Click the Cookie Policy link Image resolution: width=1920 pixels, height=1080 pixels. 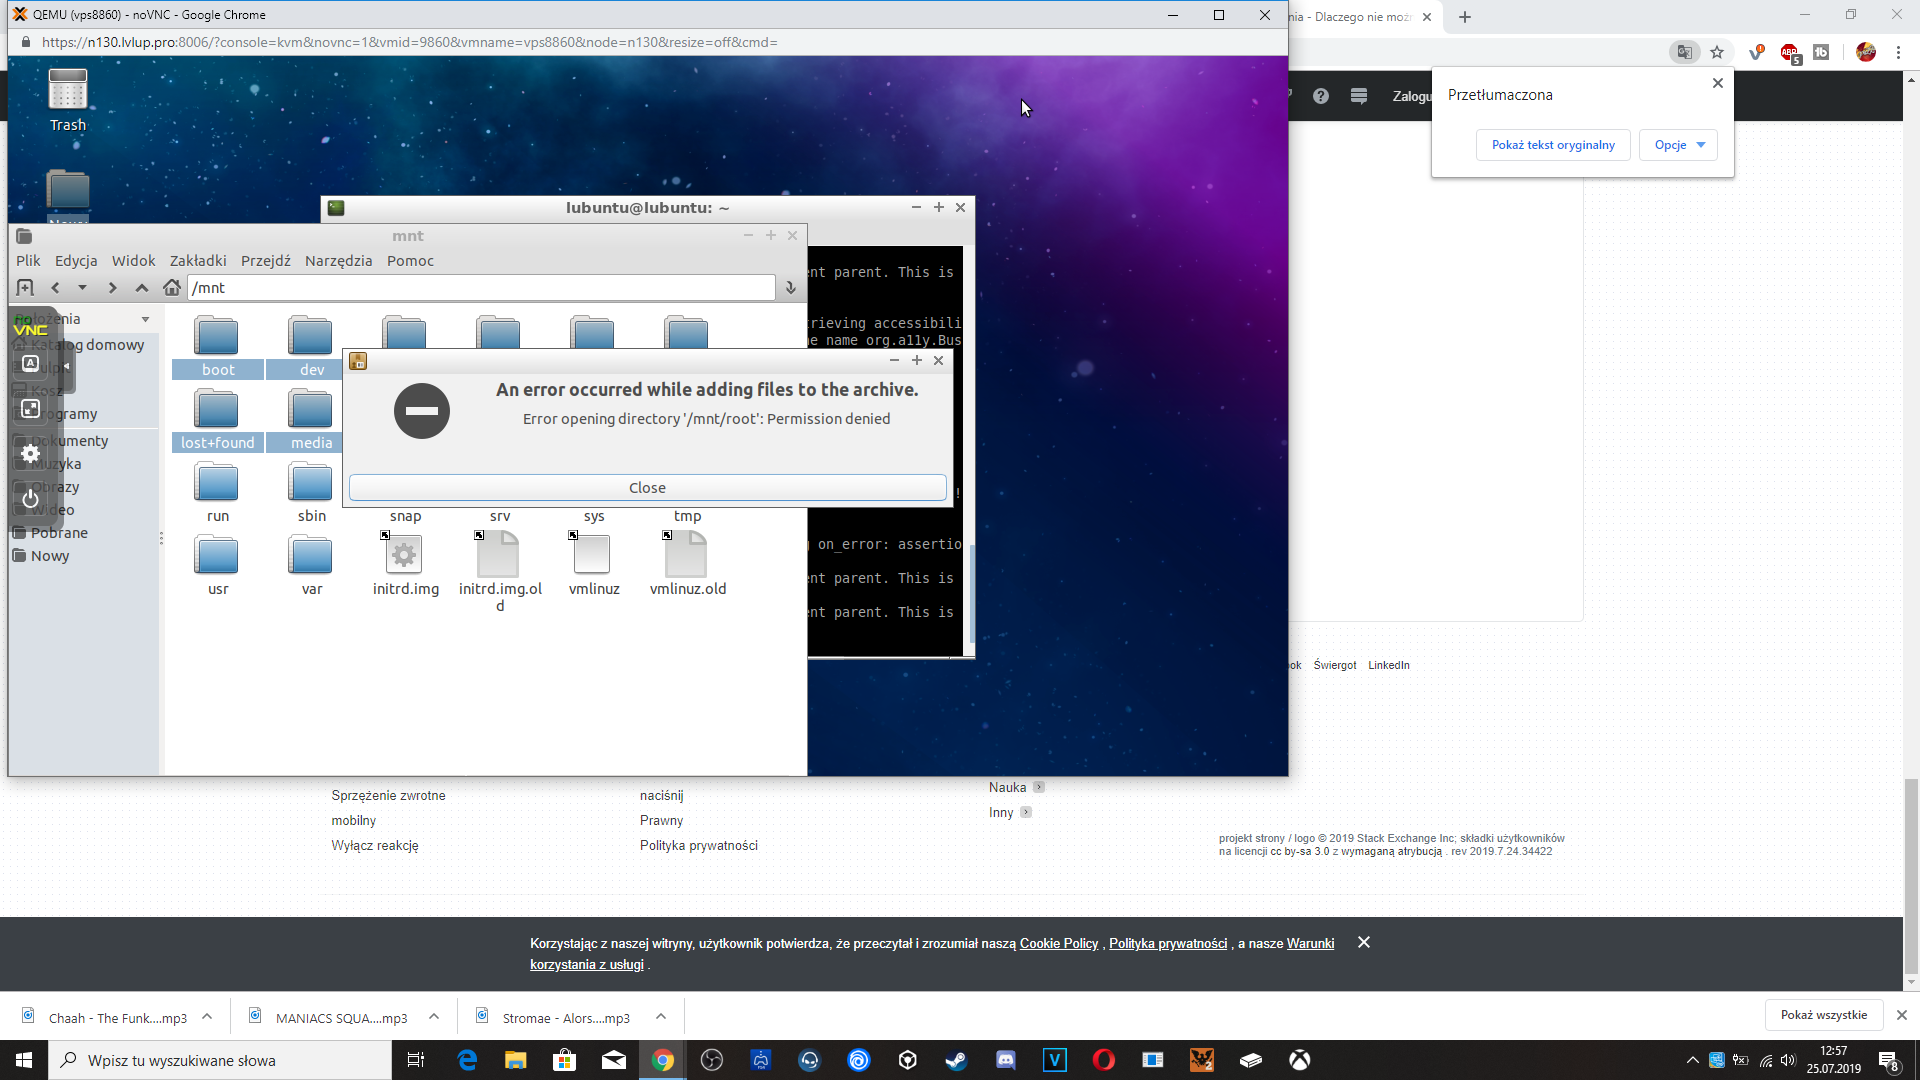[1058, 943]
